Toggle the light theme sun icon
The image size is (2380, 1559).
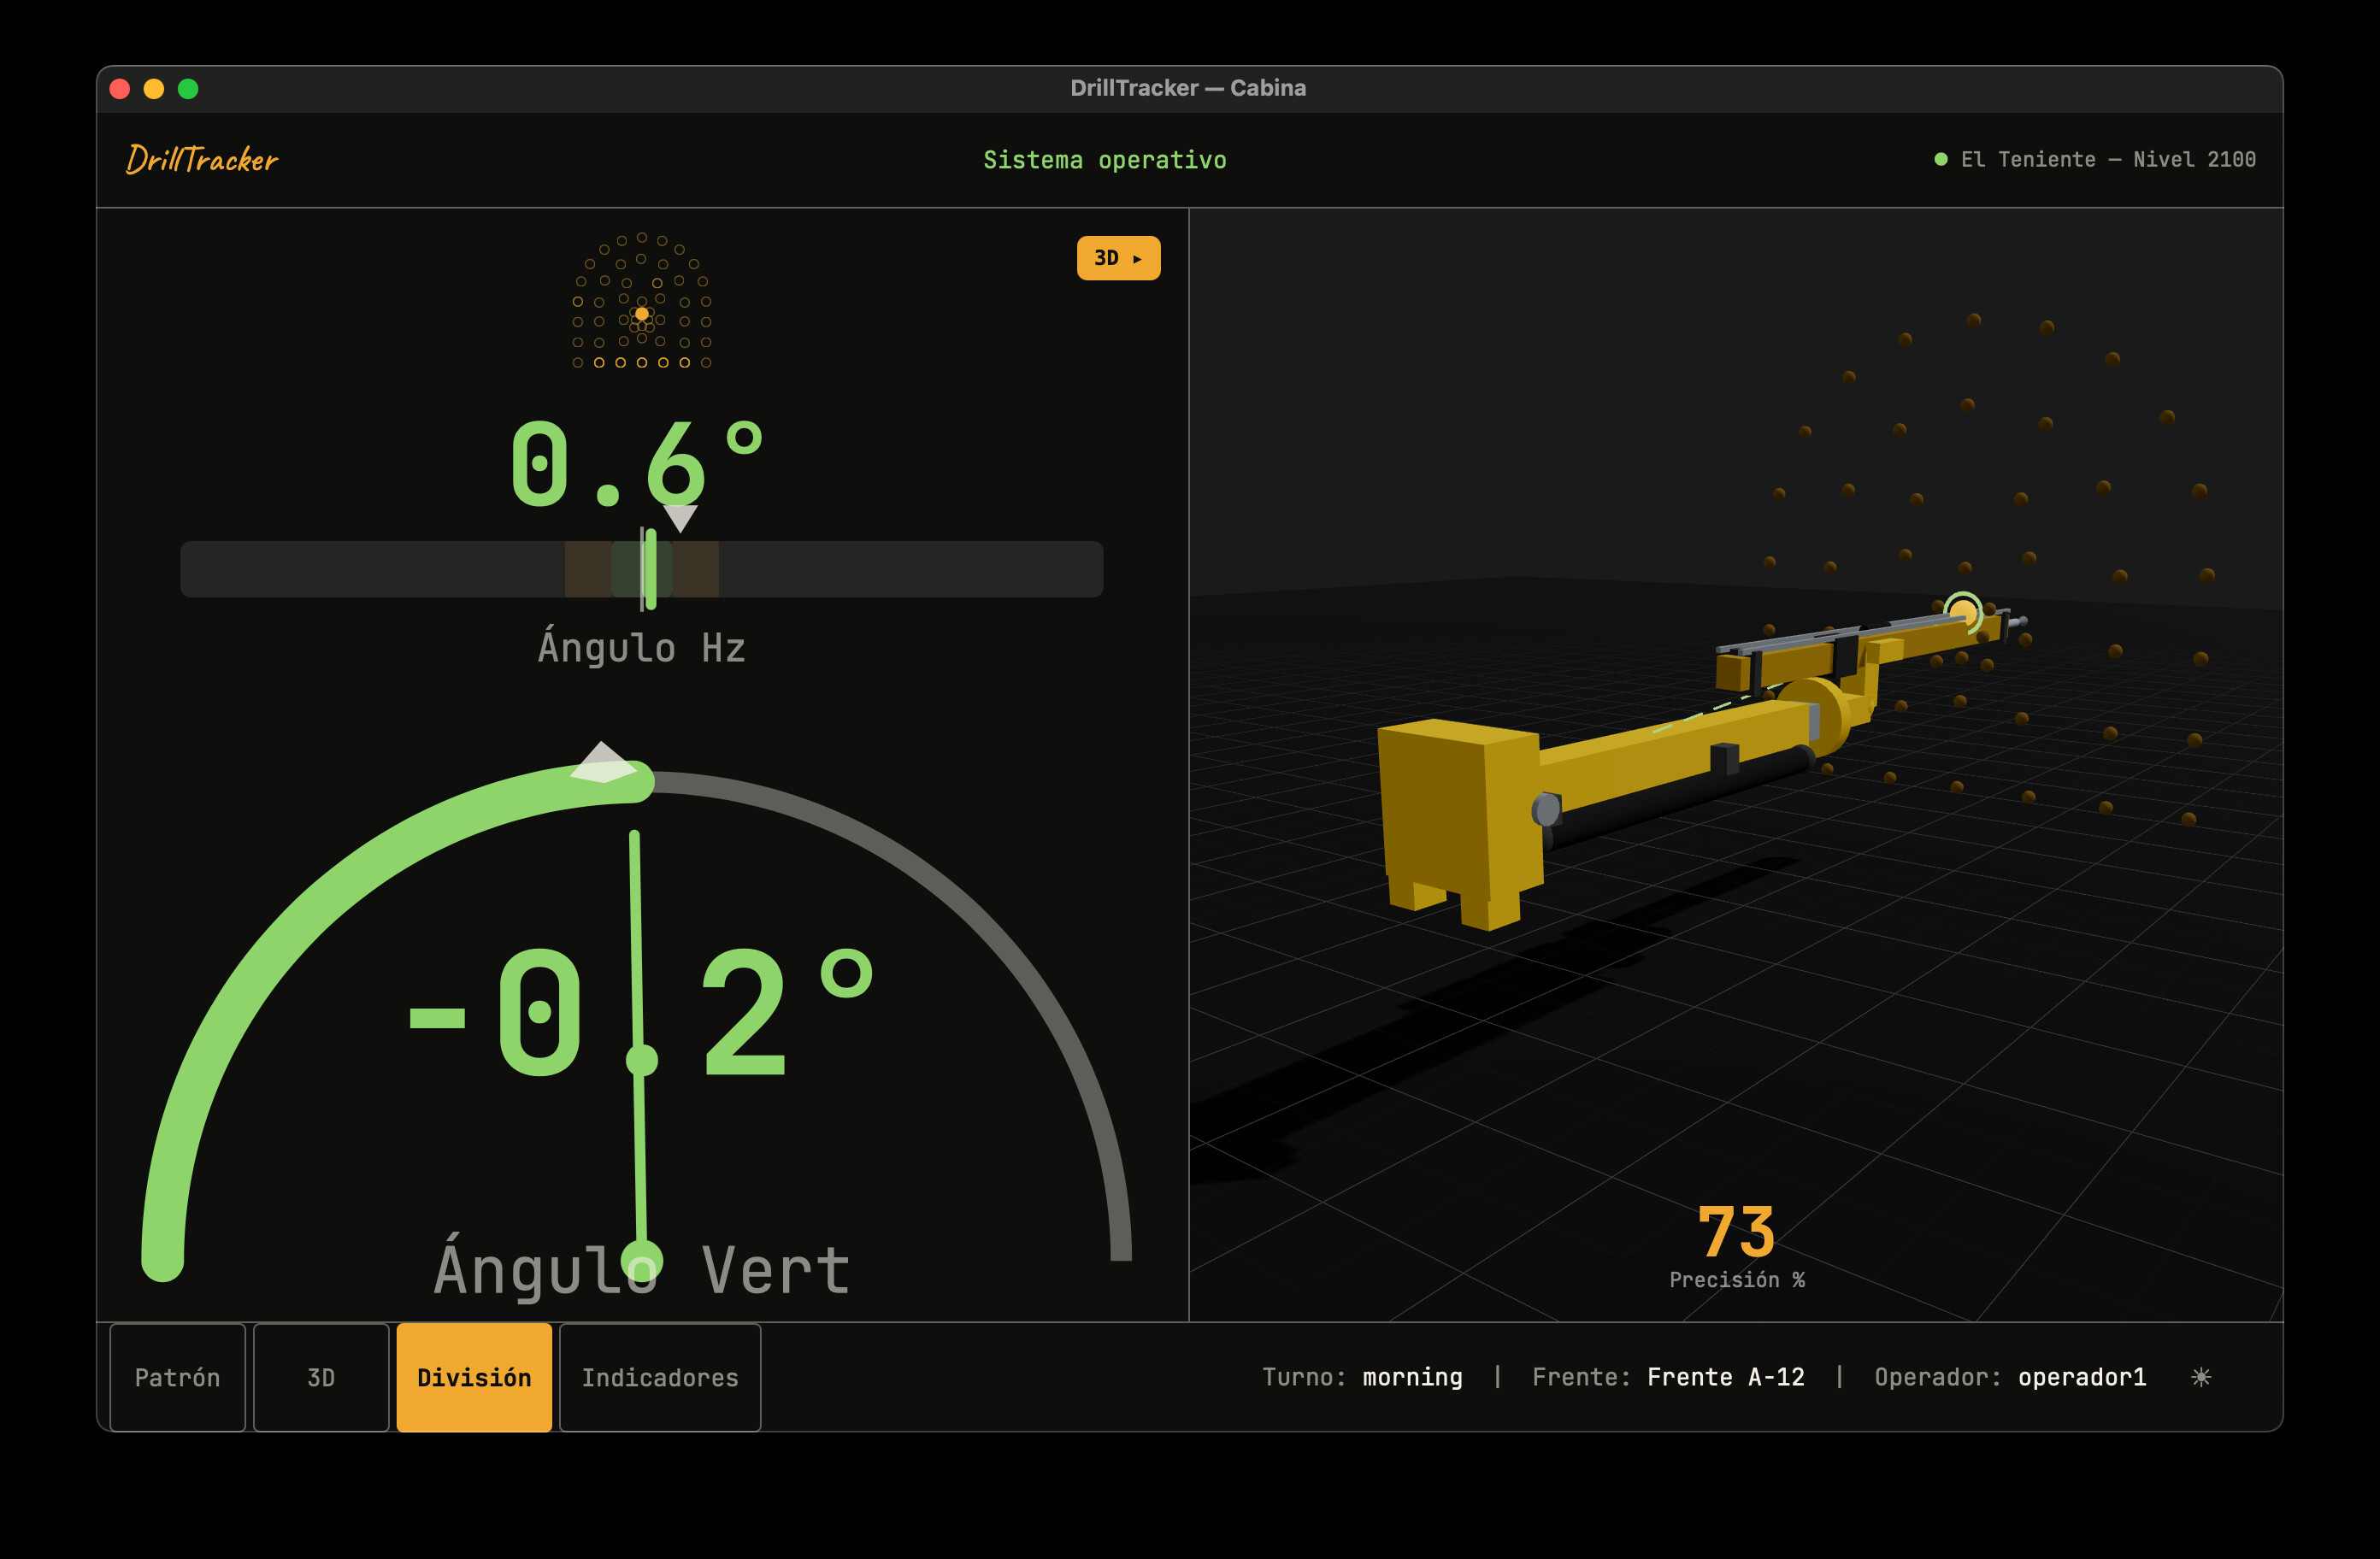[x=2200, y=1377]
